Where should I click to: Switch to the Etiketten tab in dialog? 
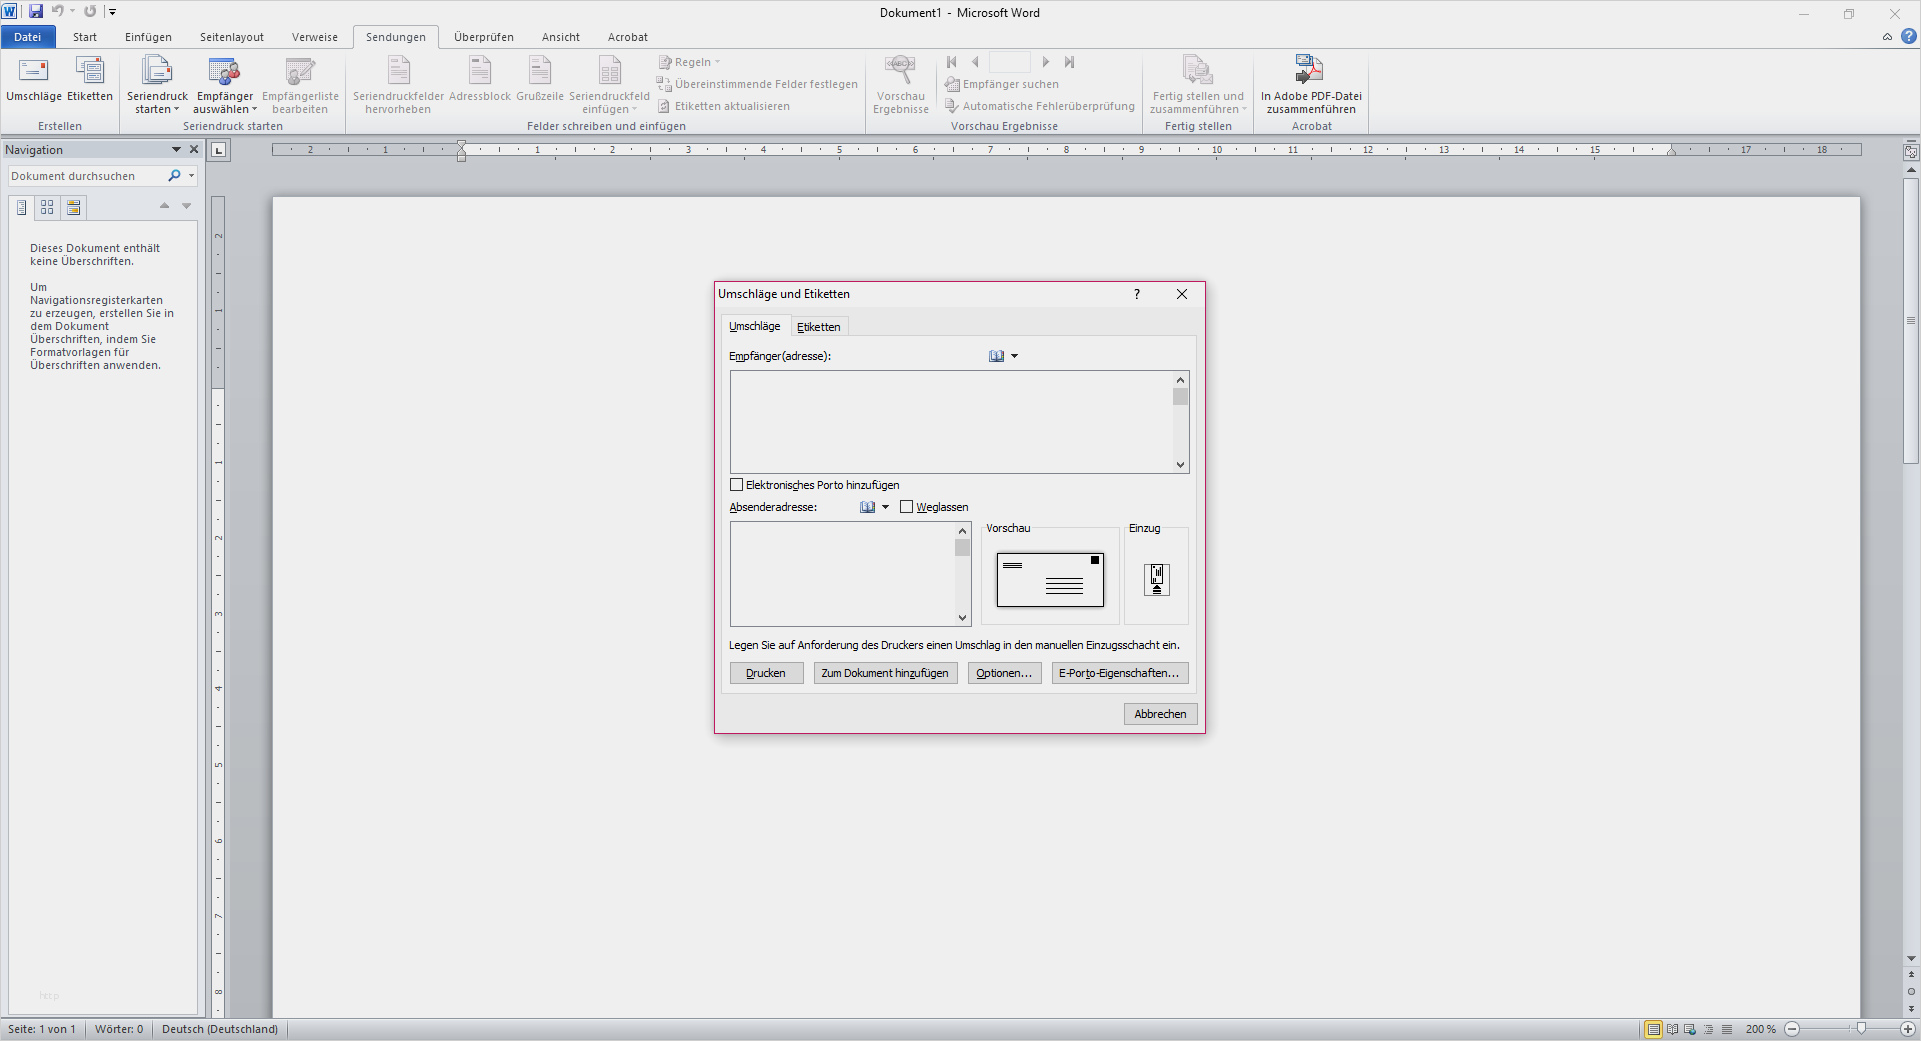click(x=819, y=327)
